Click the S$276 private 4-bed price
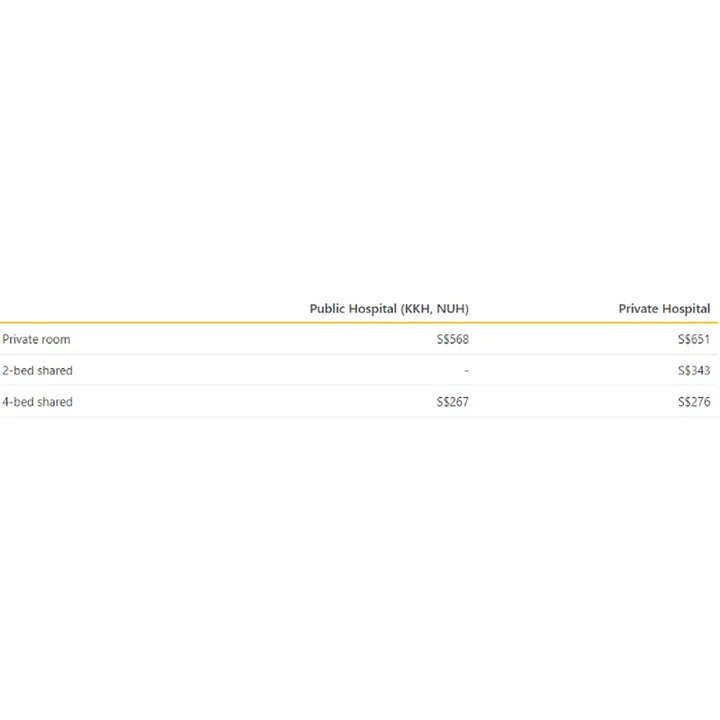Viewport: 720px width, 720px height. click(x=694, y=402)
